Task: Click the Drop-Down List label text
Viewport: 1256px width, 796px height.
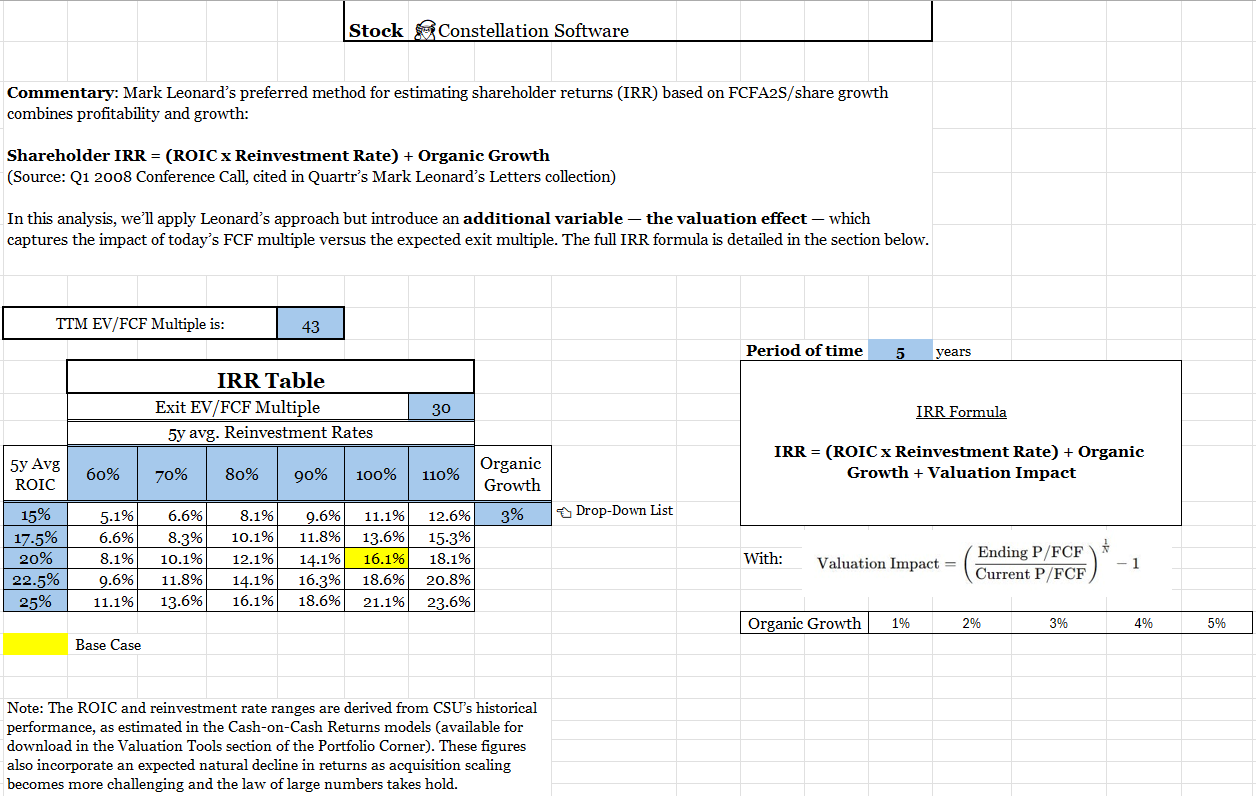Action: pyautogui.click(x=624, y=511)
